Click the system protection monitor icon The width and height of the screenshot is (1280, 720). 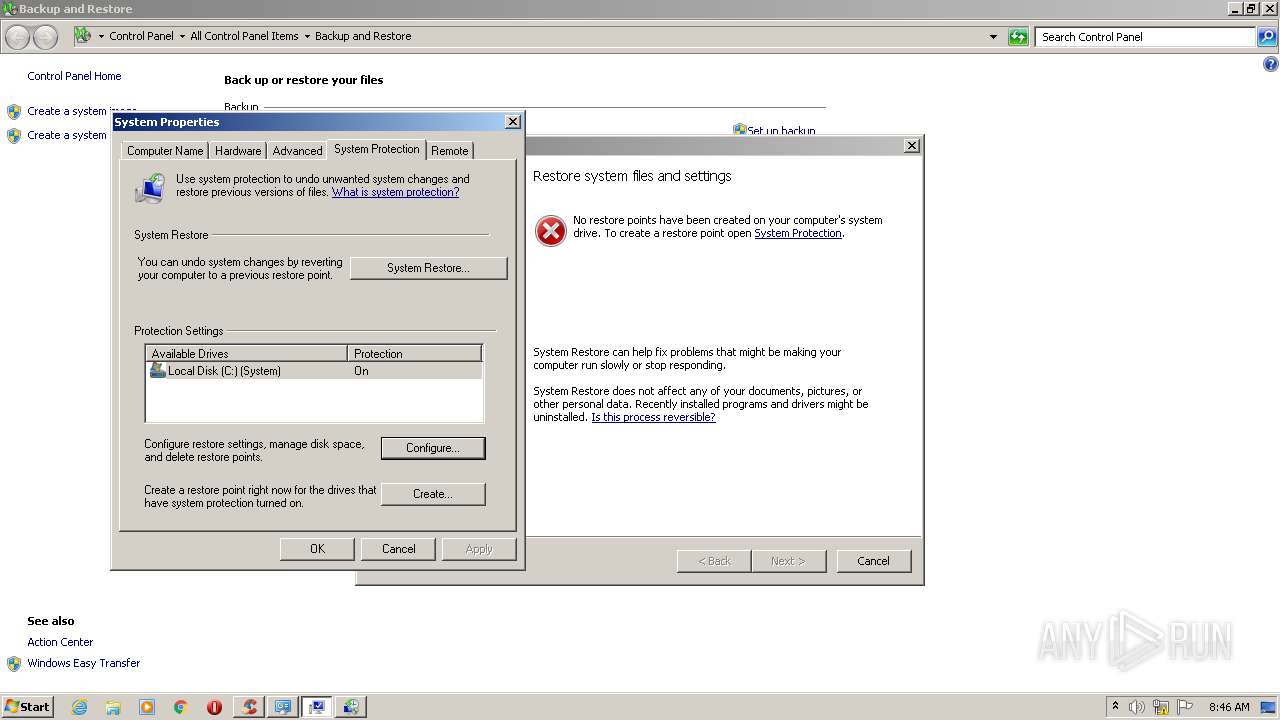(150, 188)
